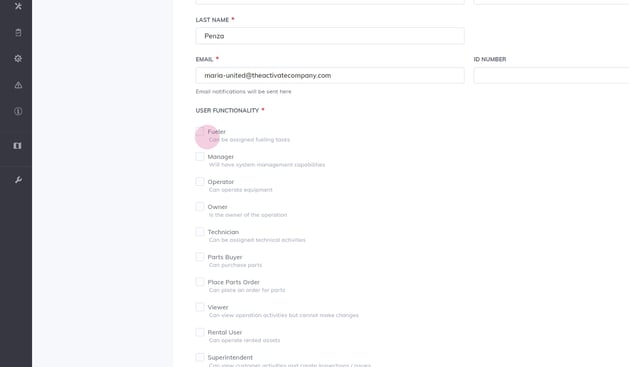Screen dimensions: 629x367
Task: Check the Parts Buyer option
Action: click(x=200, y=257)
